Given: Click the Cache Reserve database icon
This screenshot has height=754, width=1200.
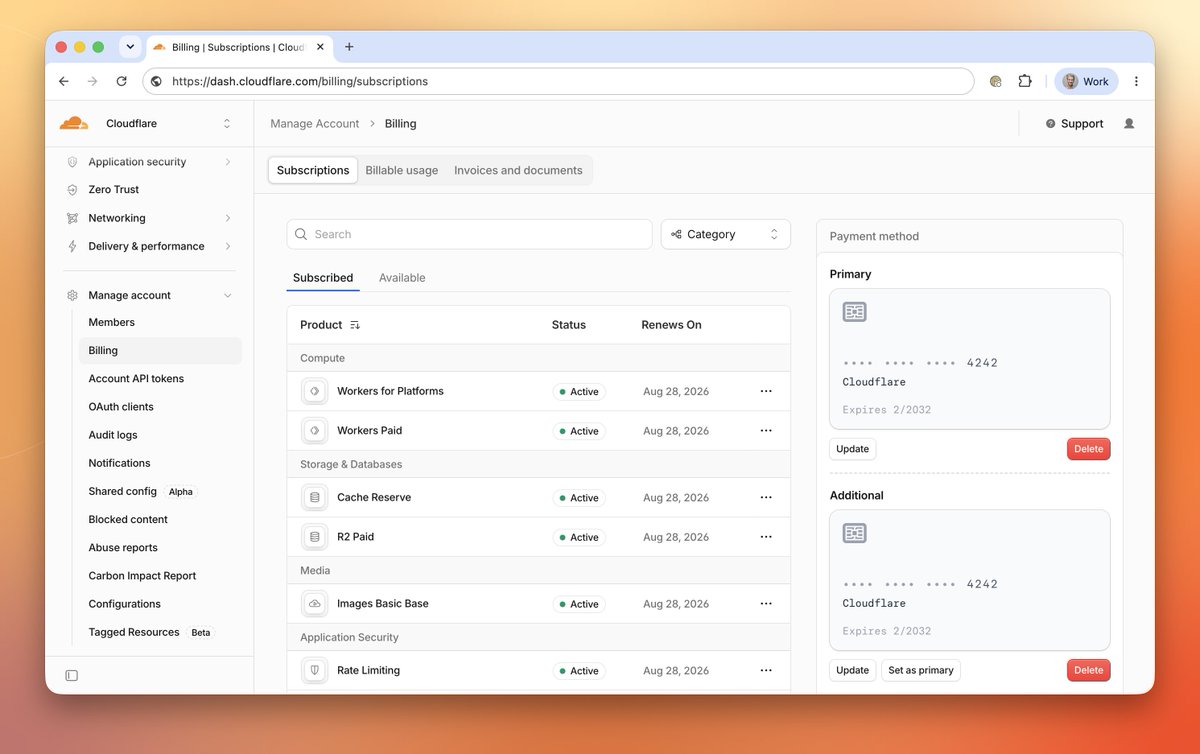Looking at the screenshot, I should pyautogui.click(x=315, y=497).
